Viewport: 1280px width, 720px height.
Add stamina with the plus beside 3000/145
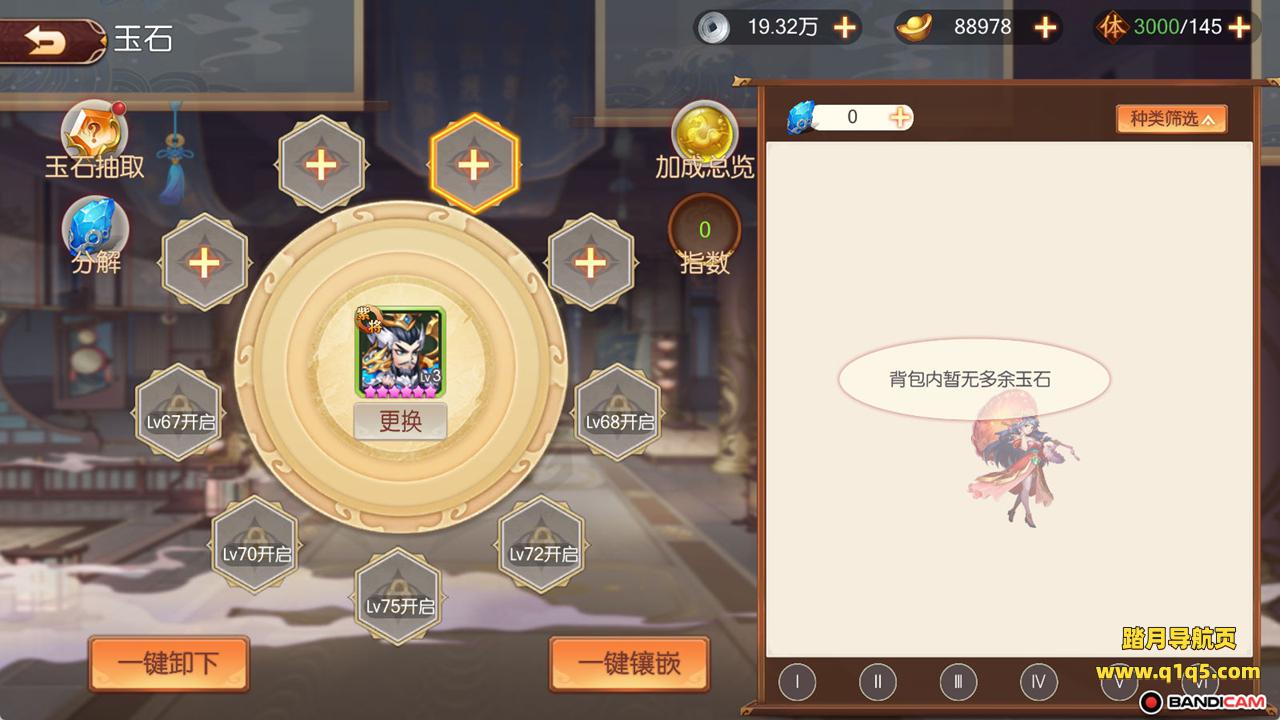(1239, 27)
